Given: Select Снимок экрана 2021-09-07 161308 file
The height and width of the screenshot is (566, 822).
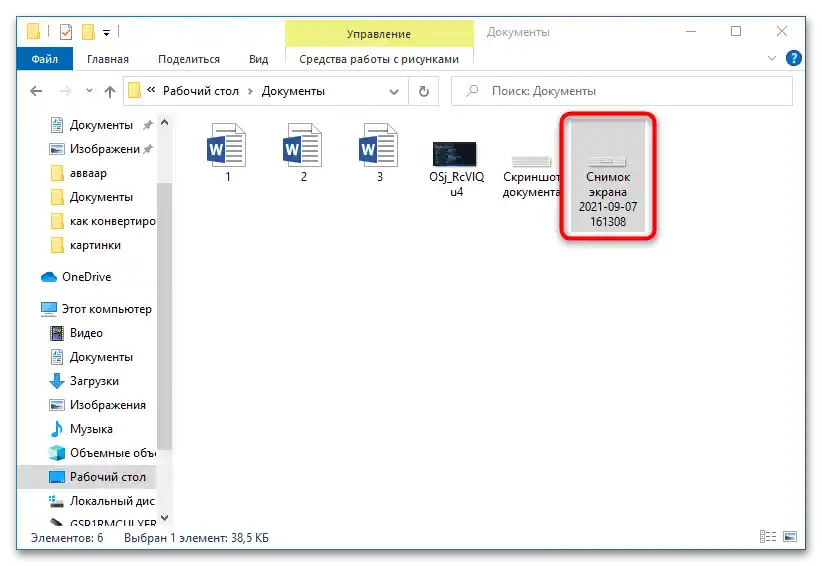Looking at the screenshot, I should 608,176.
